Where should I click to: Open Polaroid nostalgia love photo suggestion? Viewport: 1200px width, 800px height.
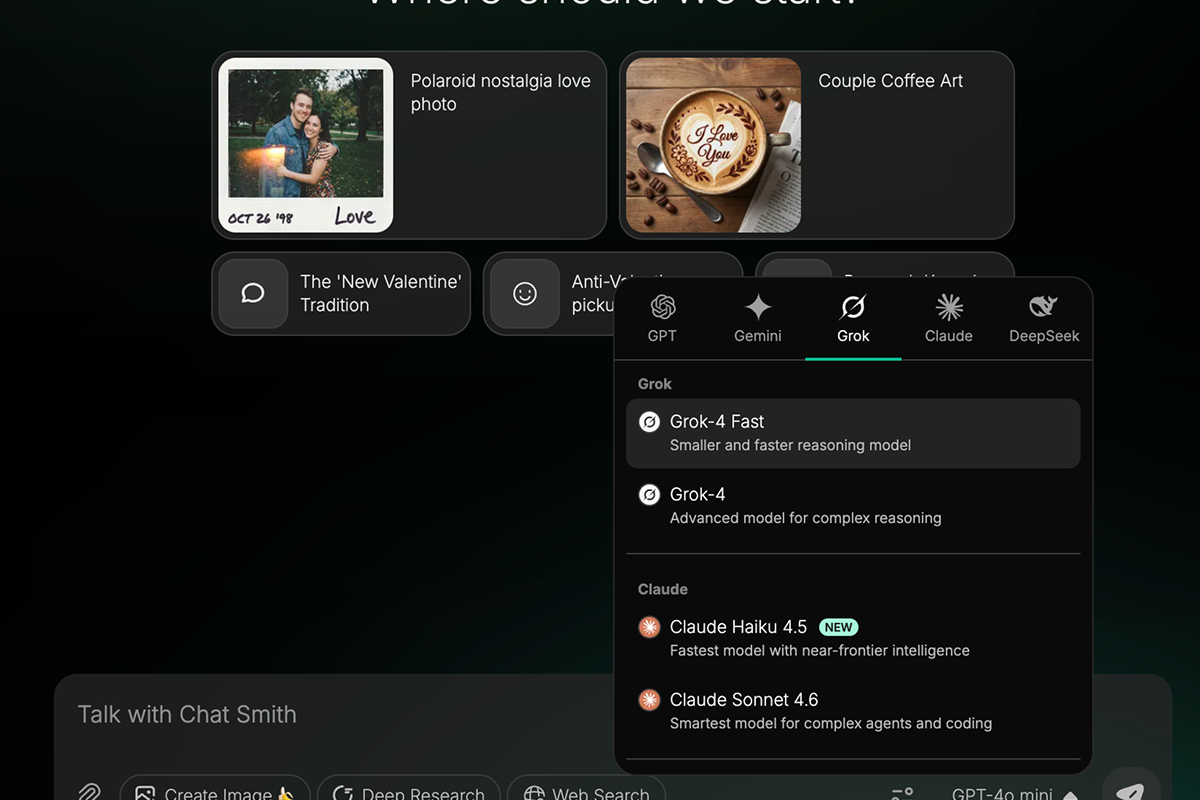click(409, 145)
